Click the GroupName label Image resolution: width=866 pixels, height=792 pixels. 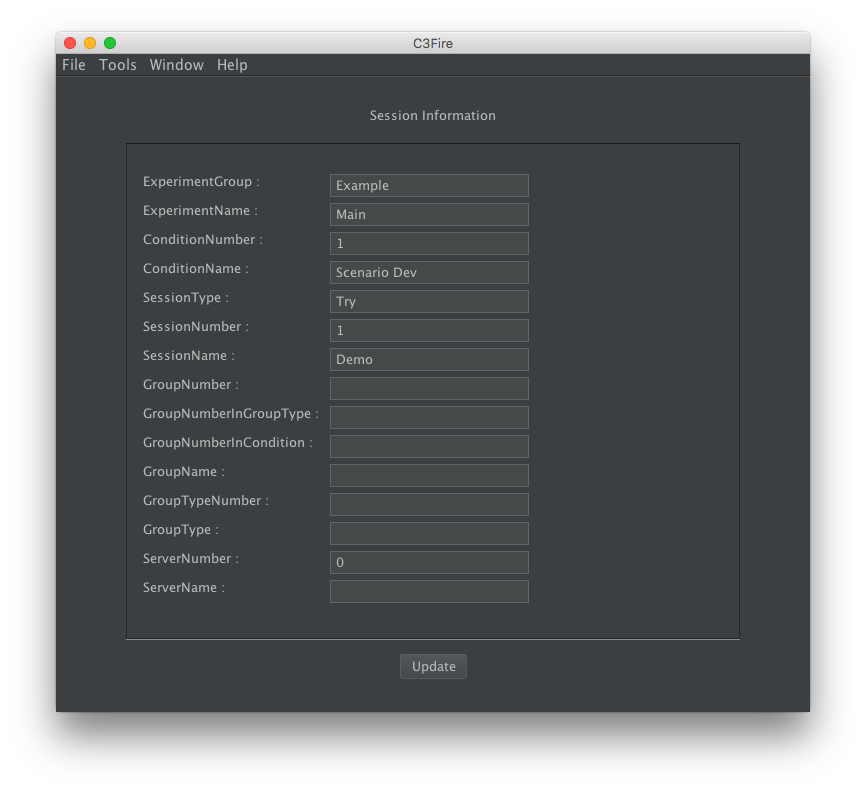(183, 472)
